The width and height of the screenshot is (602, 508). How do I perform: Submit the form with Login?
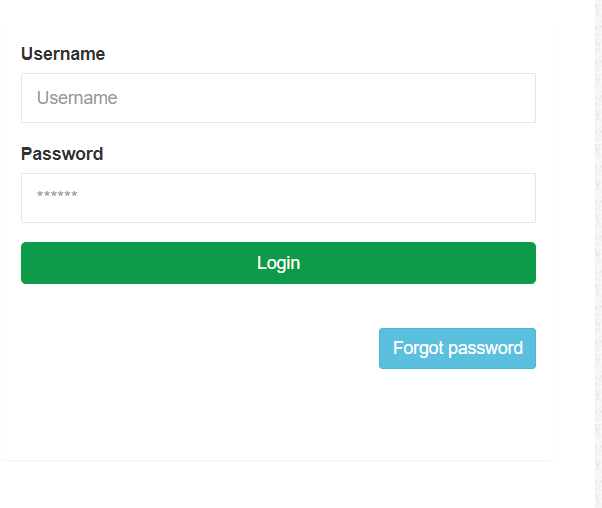(x=278, y=263)
